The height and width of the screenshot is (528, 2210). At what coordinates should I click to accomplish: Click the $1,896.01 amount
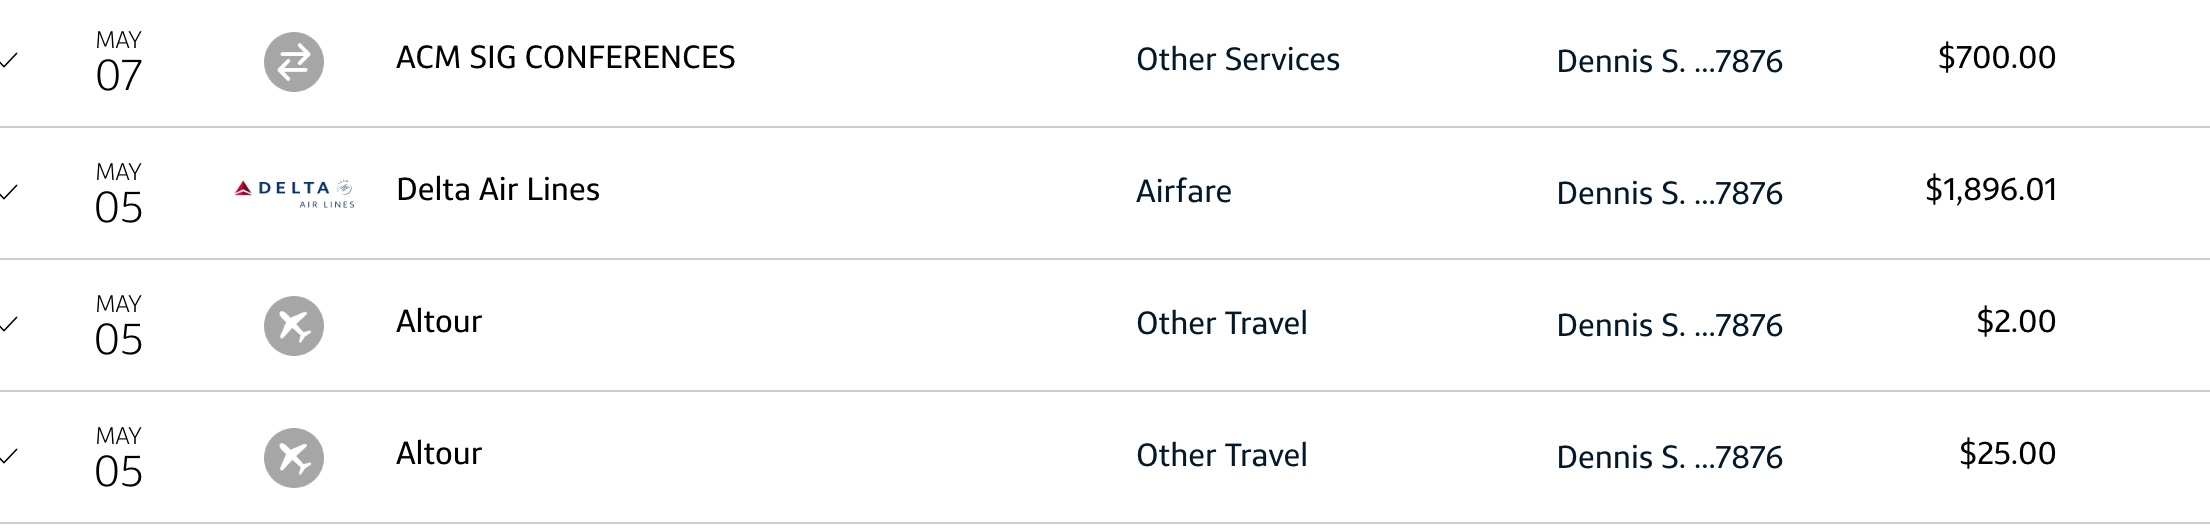tap(1990, 190)
